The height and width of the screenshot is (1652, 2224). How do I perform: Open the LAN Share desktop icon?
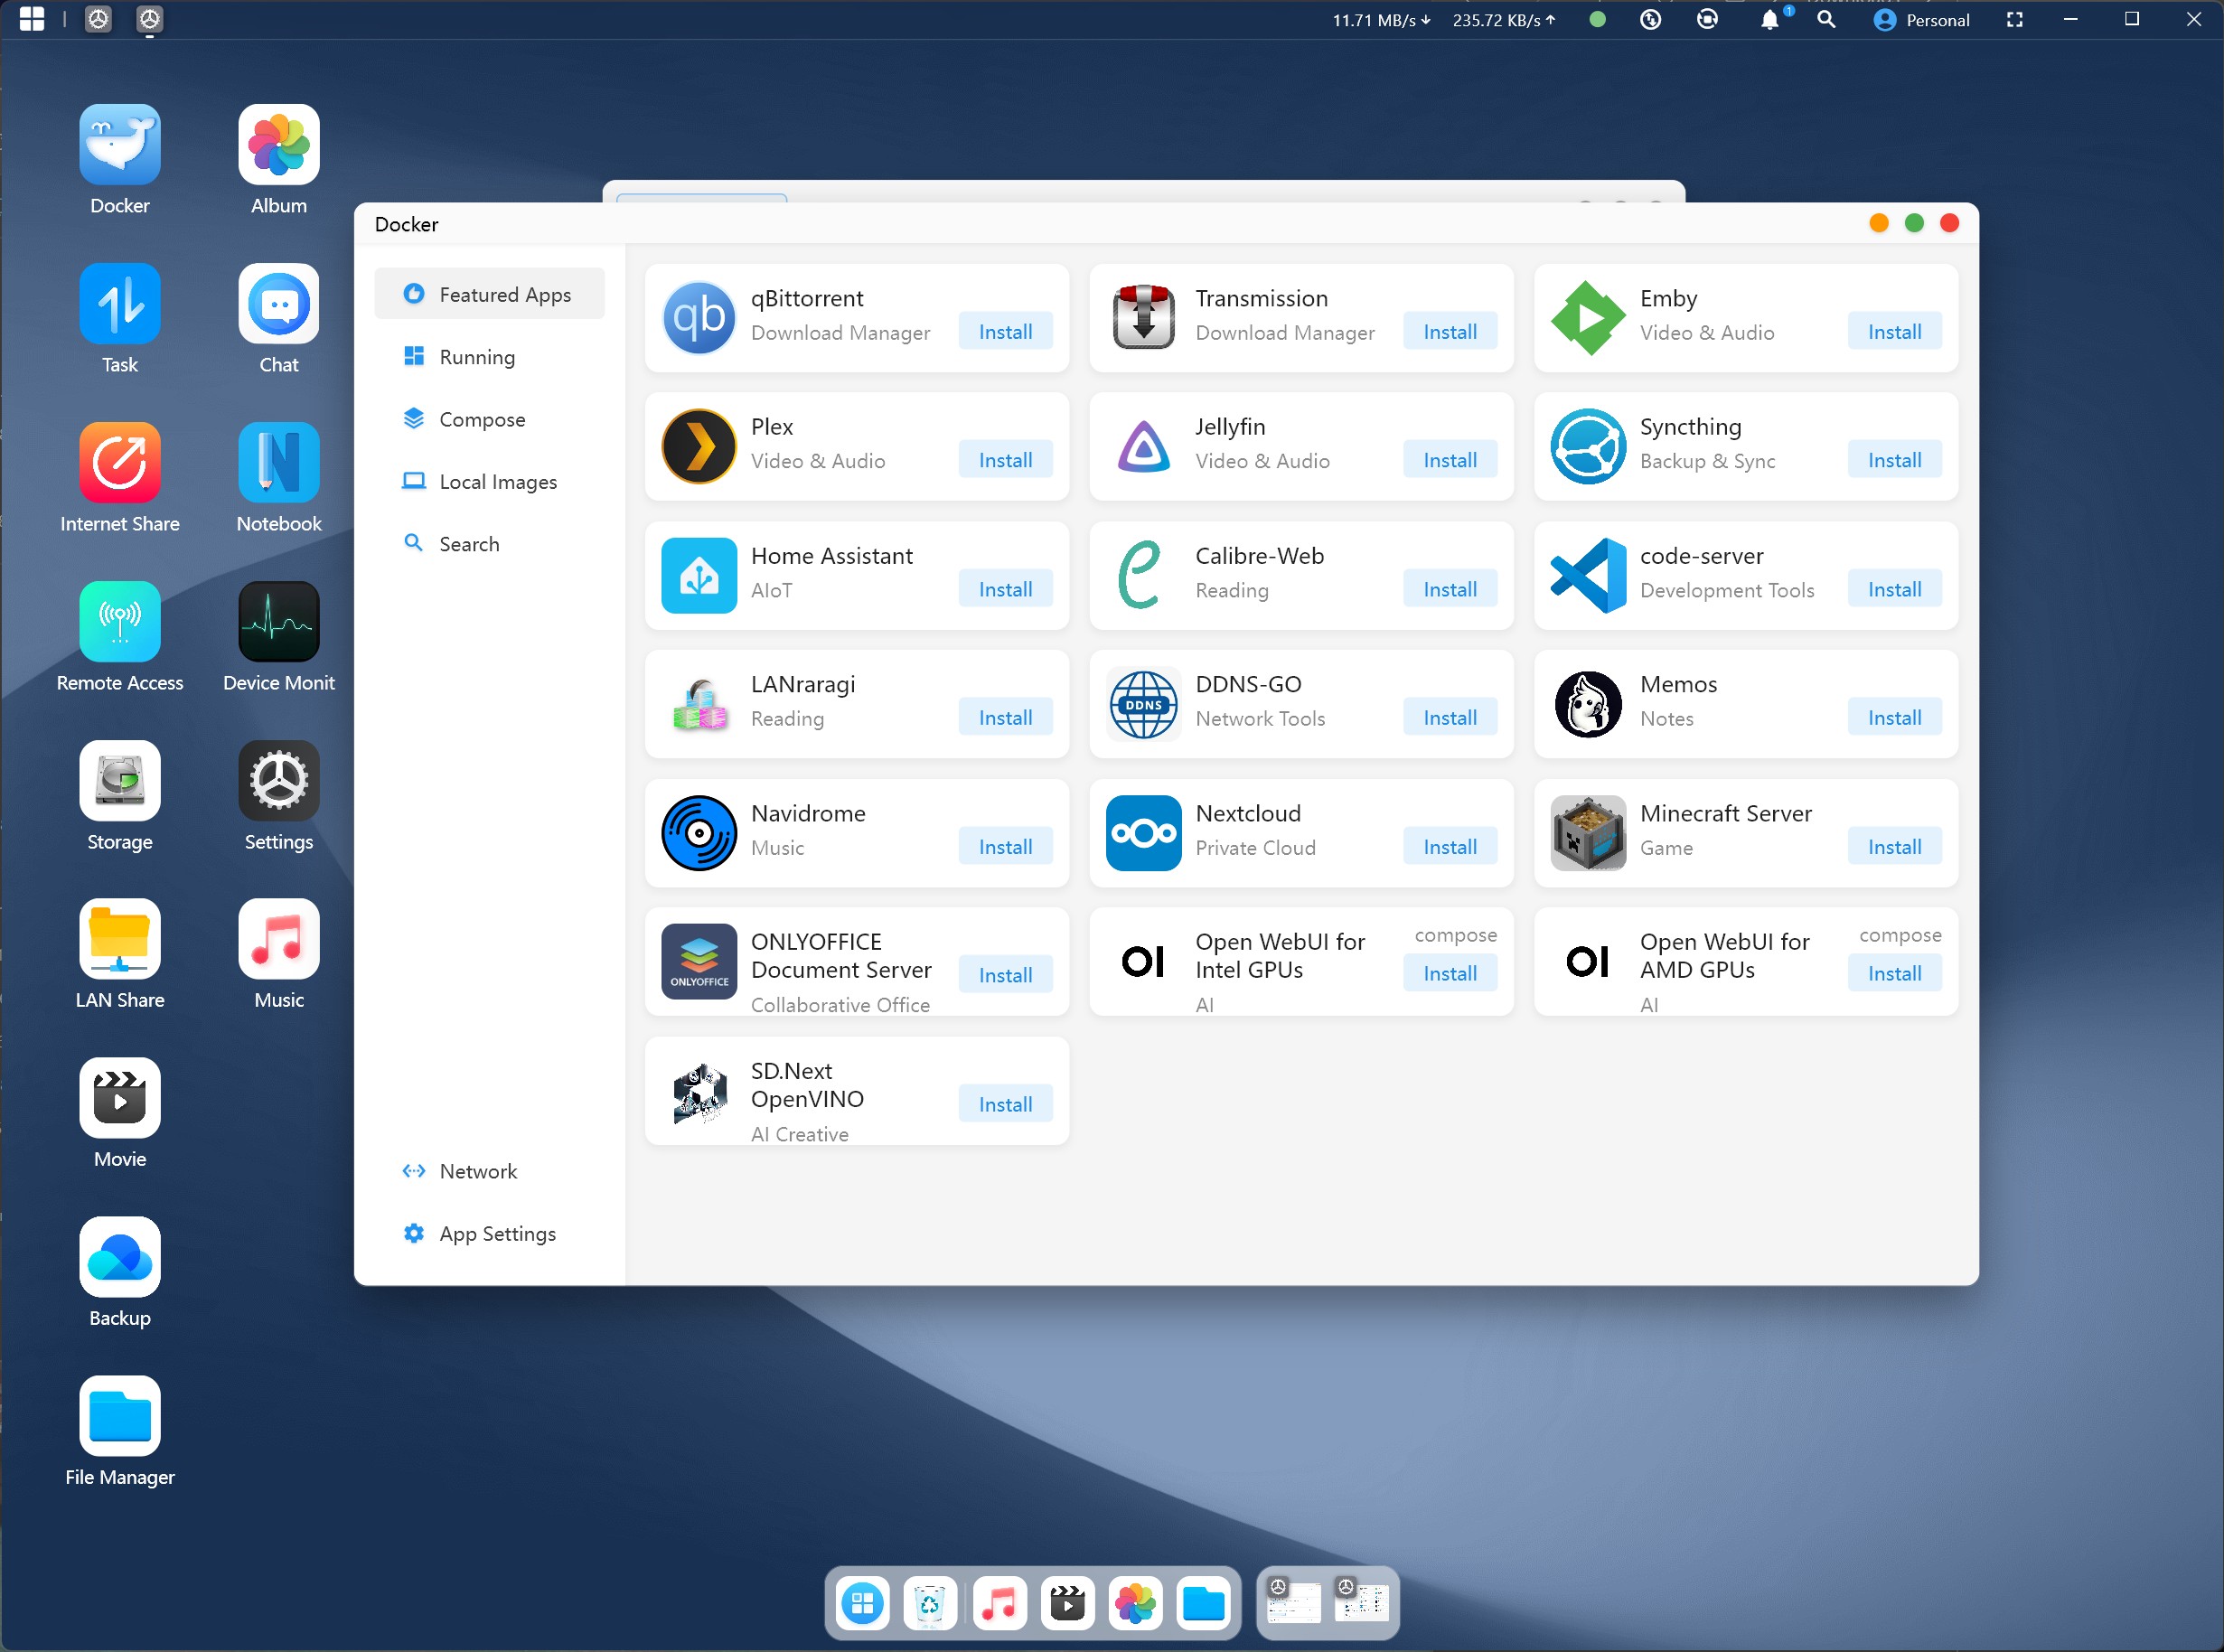pos(120,939)
